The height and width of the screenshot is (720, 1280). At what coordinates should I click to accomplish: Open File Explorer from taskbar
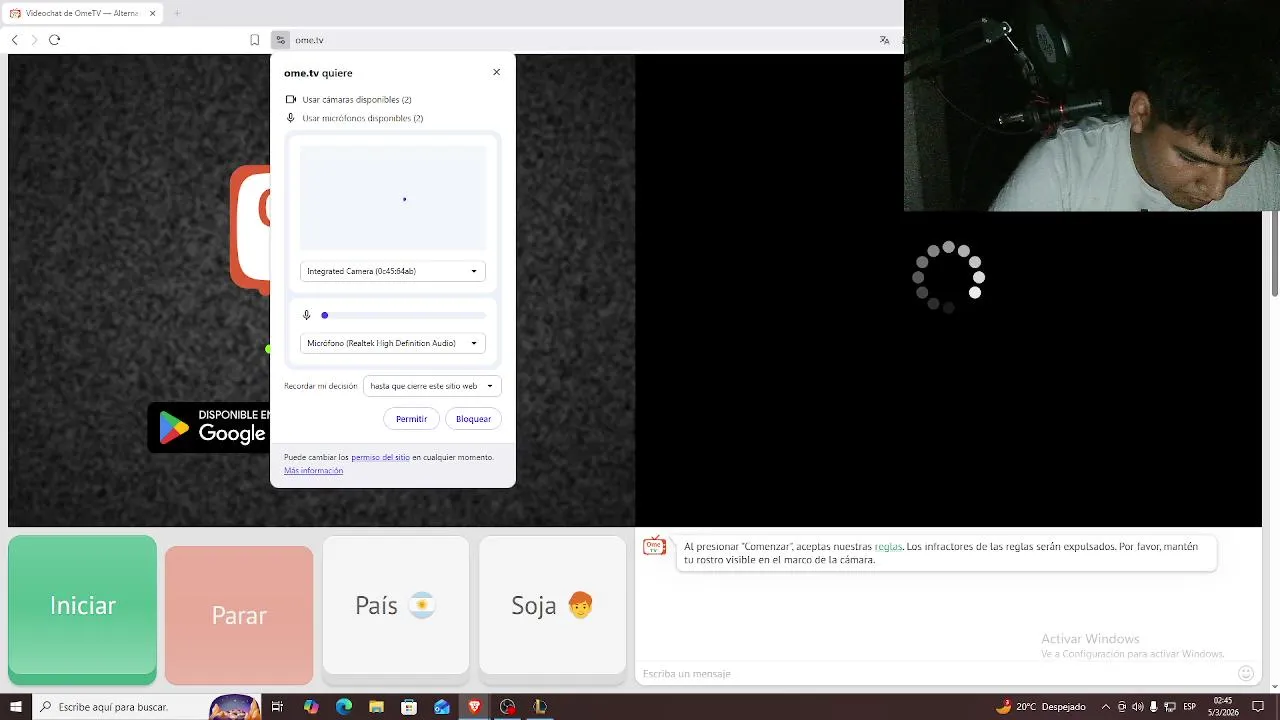(x=376, y=707)
